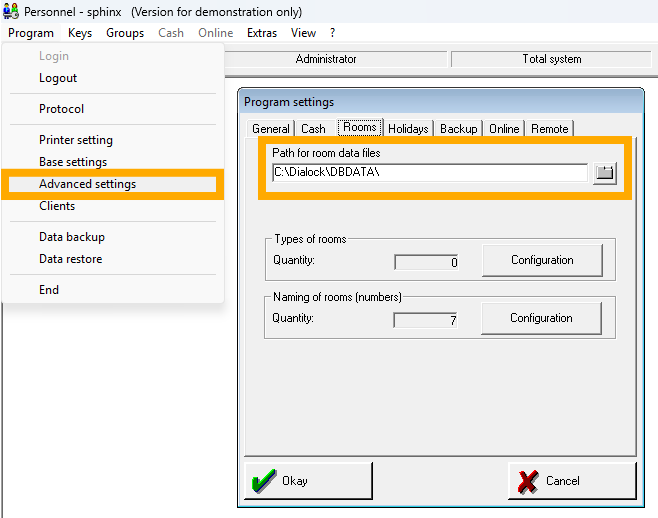658x518 pixels.
Task: Click the green checkmark Okay button
Action: (x=308, y=481)
